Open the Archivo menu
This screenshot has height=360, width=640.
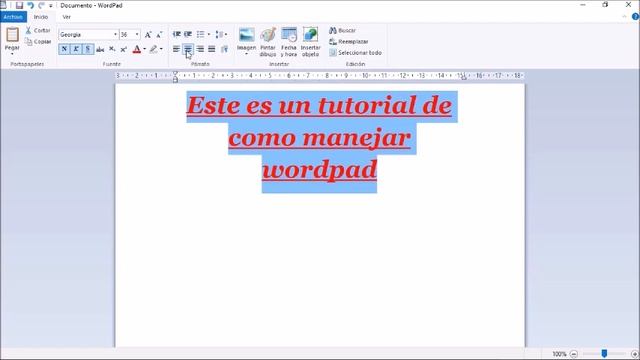tap(13, 17)
